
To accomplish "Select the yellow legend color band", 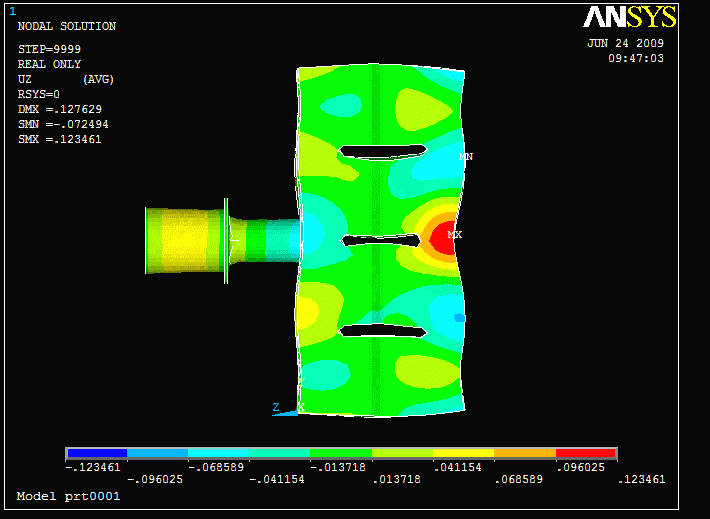I will point(463,453).
